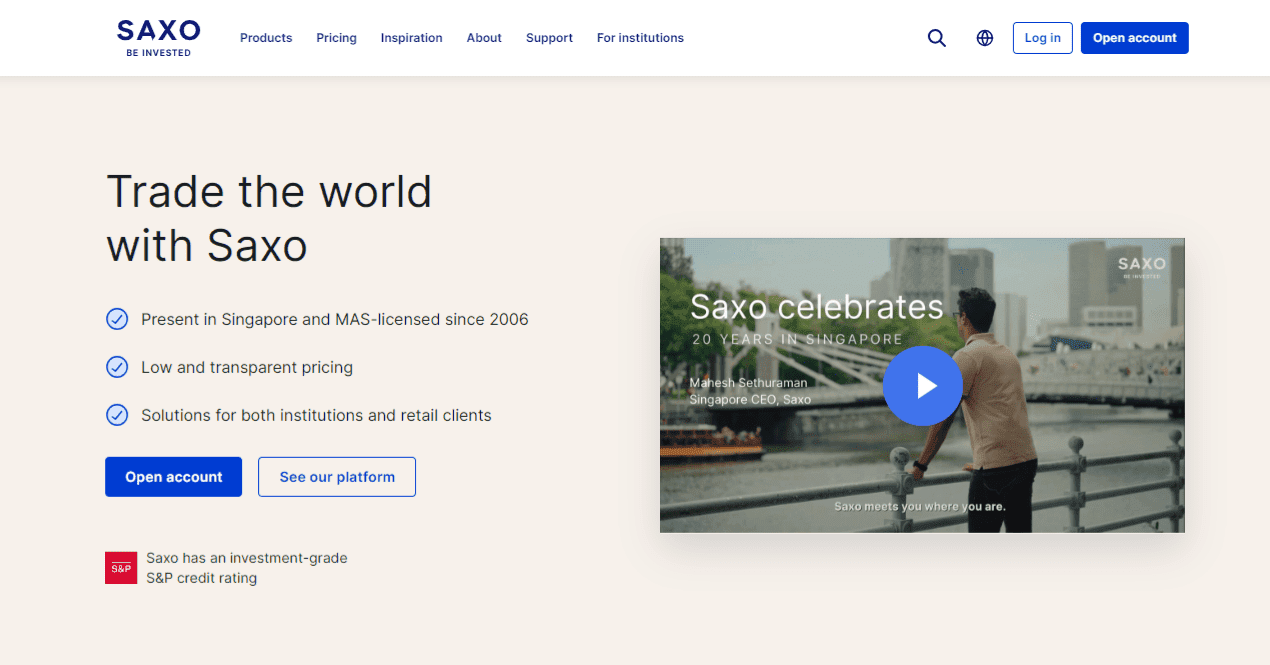The image size is (1270, 665).
Task: Click checkmark icon beside institutions and retail line
Action: pyautogui.click(x=117, y=415)
